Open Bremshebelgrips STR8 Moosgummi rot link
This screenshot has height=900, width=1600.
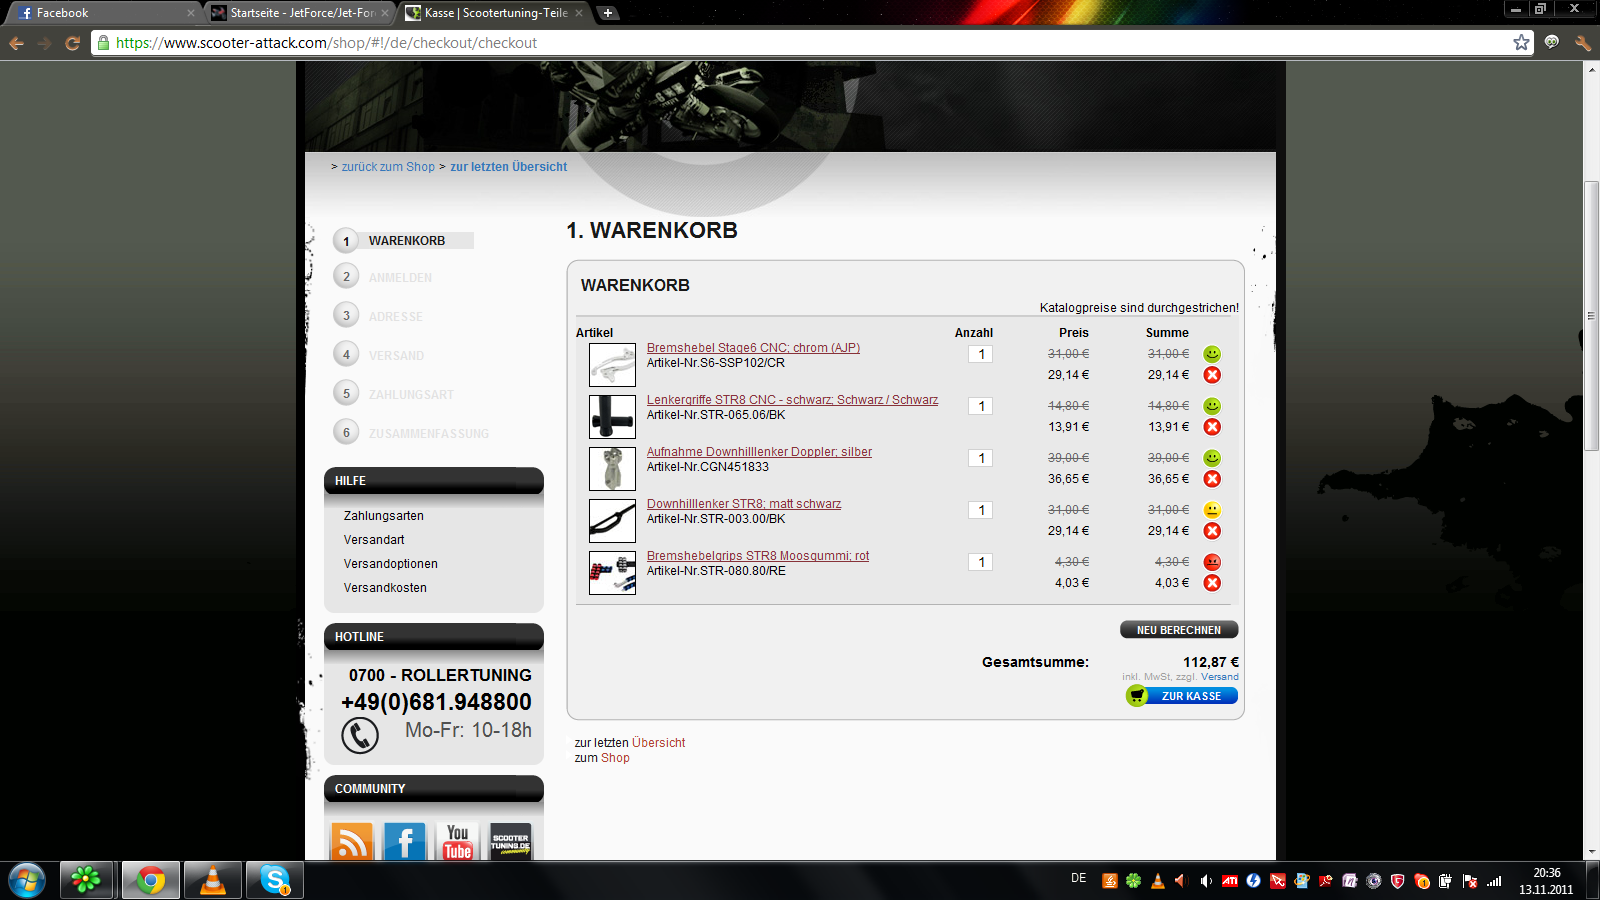(x=758, y=556)
